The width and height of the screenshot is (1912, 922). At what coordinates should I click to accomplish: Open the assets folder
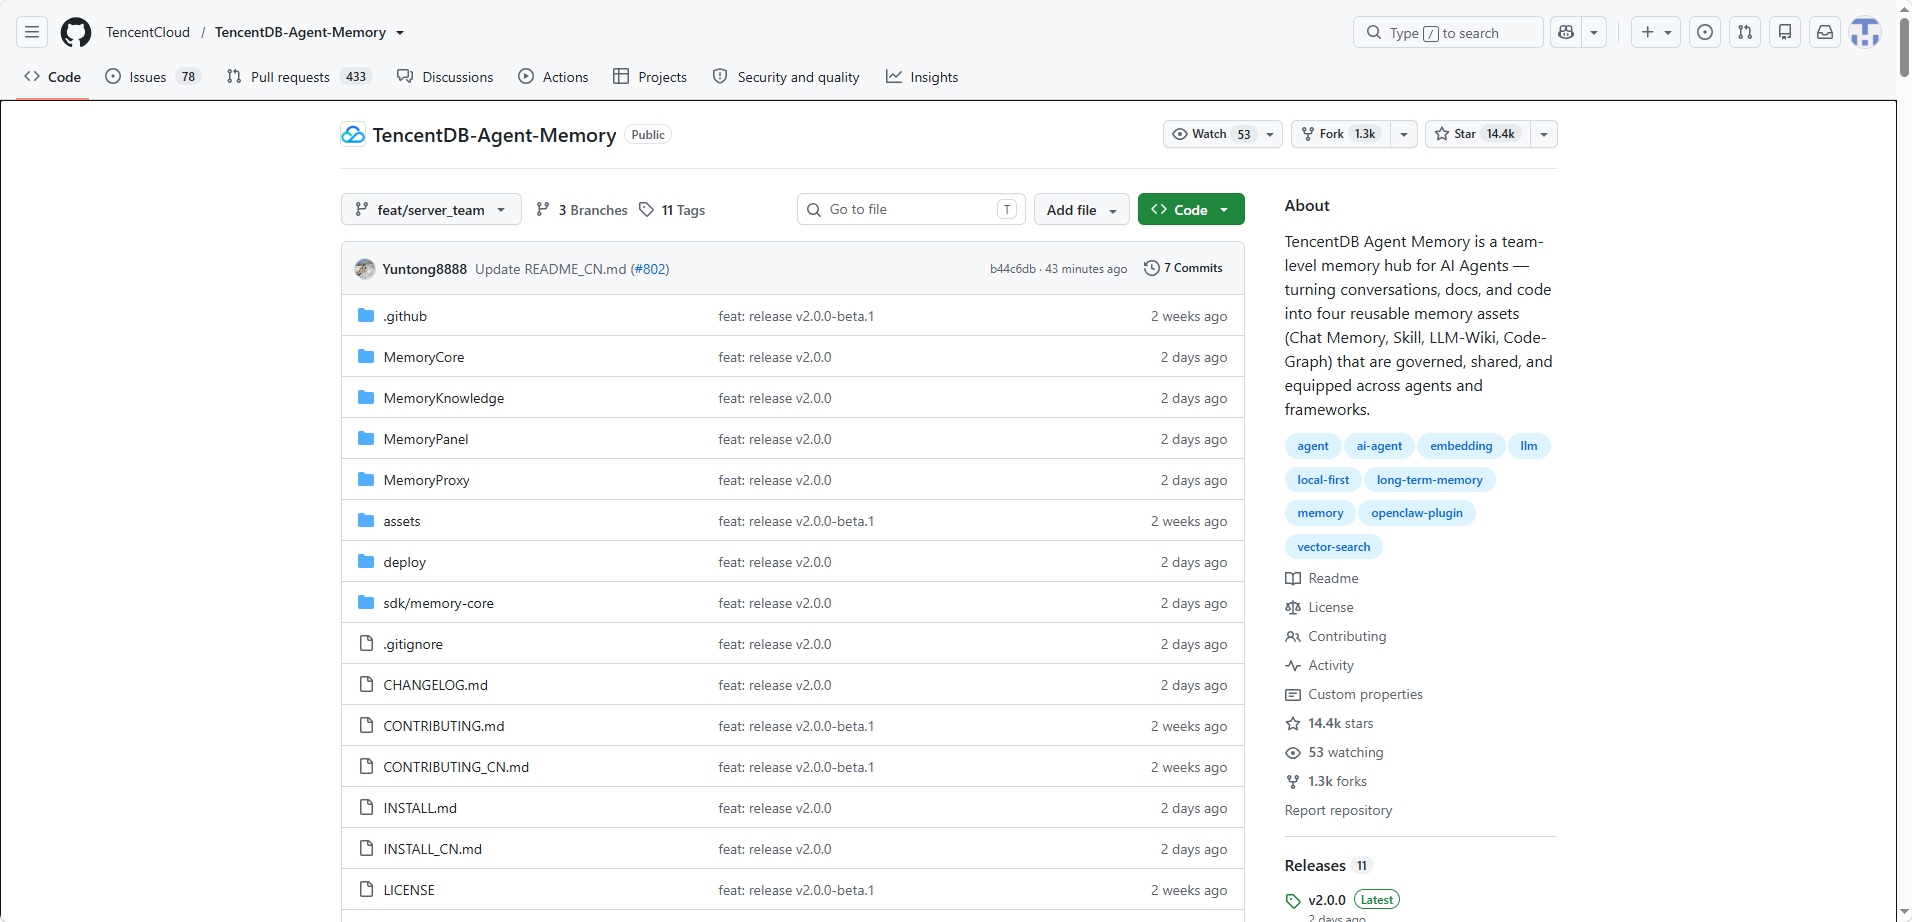click(x=402, y=521)
